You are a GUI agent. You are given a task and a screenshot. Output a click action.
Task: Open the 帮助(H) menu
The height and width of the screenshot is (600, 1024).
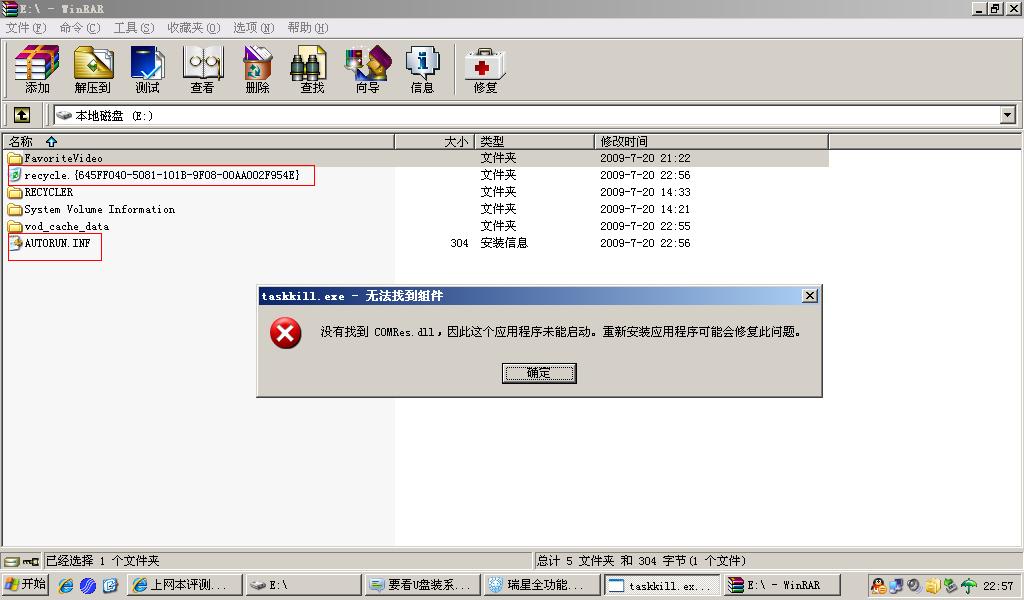click(x=308, y=27)
